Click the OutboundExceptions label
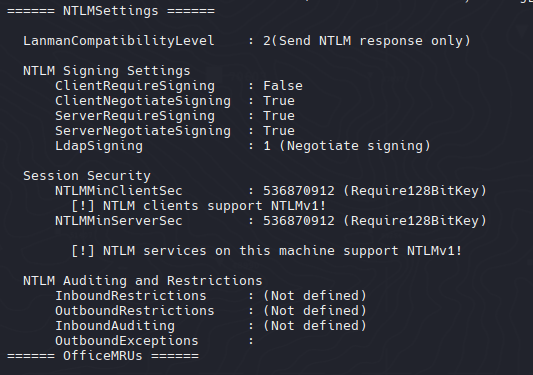 [x=127, y=341]
